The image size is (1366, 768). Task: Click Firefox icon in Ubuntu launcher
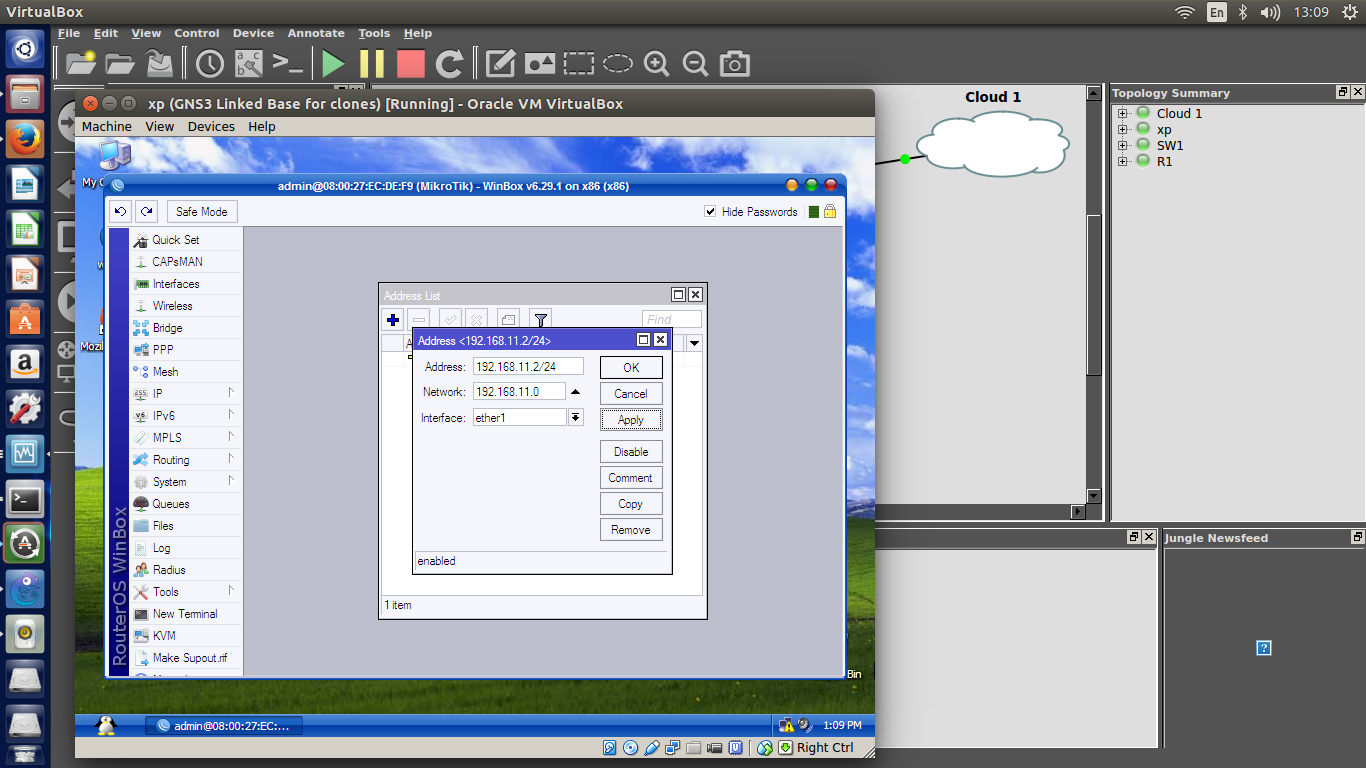click(x=25, y=138)
